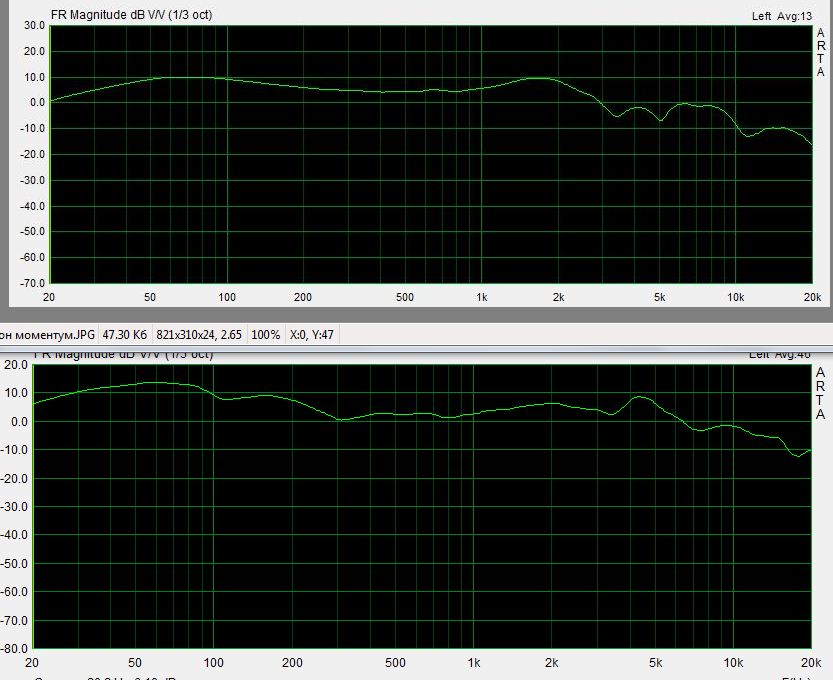This screenshot has width=833, height=680.
Task: Click the 20 Hz label under the top graph
Action: click(x=49, y=297)
